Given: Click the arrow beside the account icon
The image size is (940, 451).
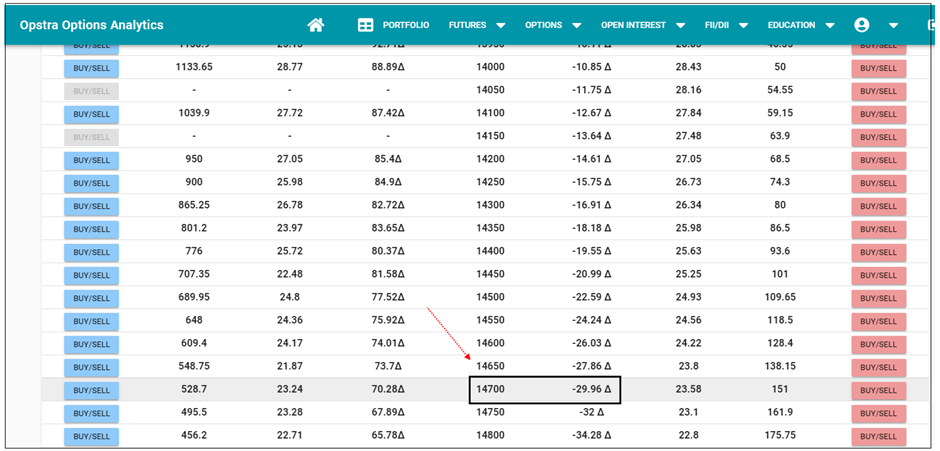Looking at the screenshot, I should pyautogui.click(x=893, y=25).
